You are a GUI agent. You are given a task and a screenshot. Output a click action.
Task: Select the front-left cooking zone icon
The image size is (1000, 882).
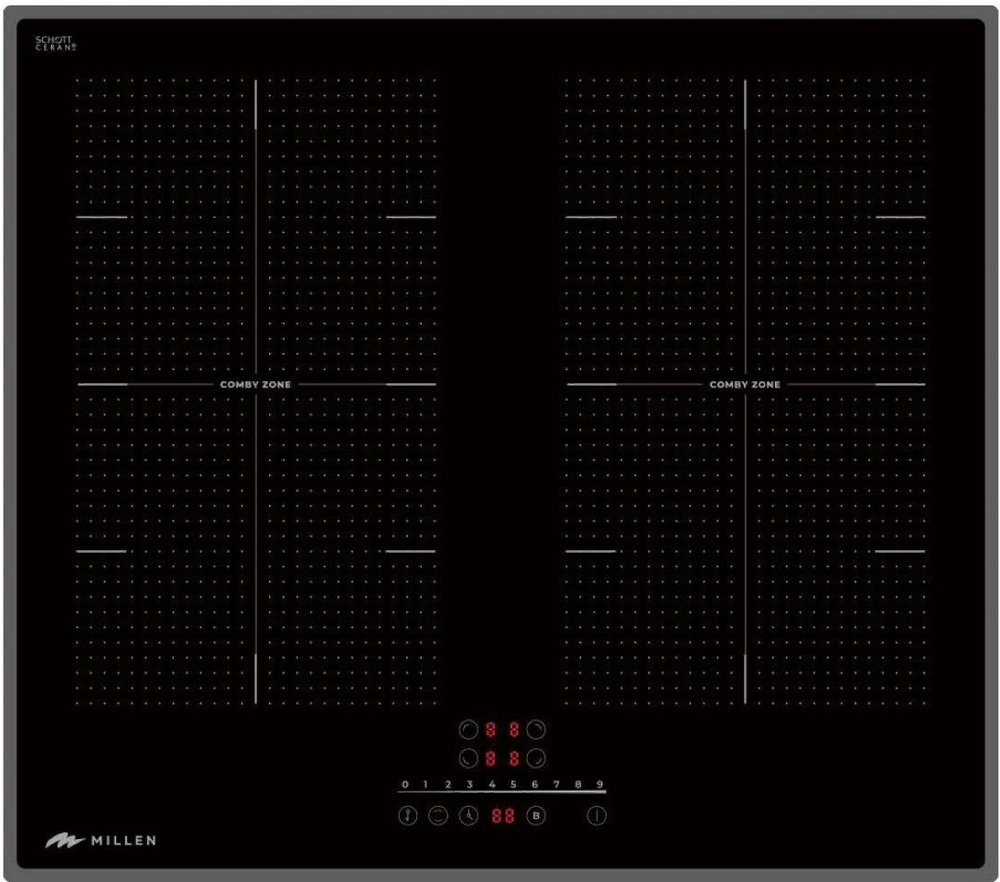468,758
